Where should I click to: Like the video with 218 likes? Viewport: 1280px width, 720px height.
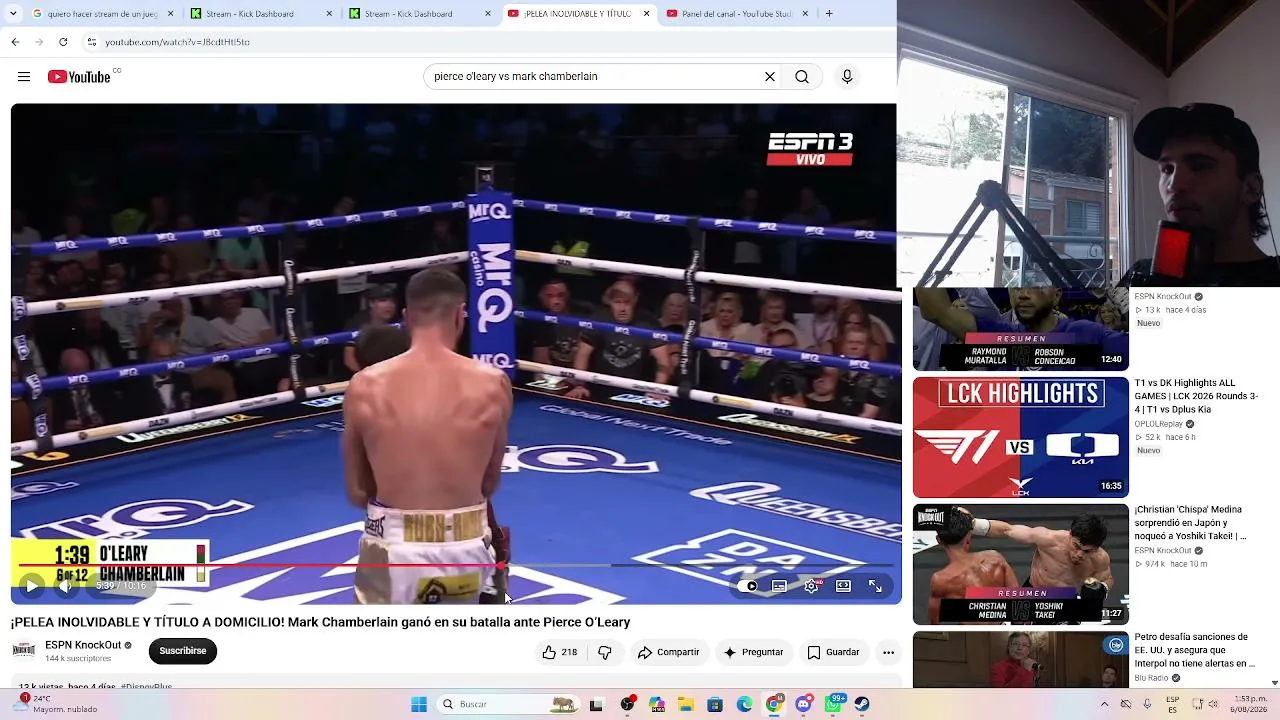pos(559,652)
